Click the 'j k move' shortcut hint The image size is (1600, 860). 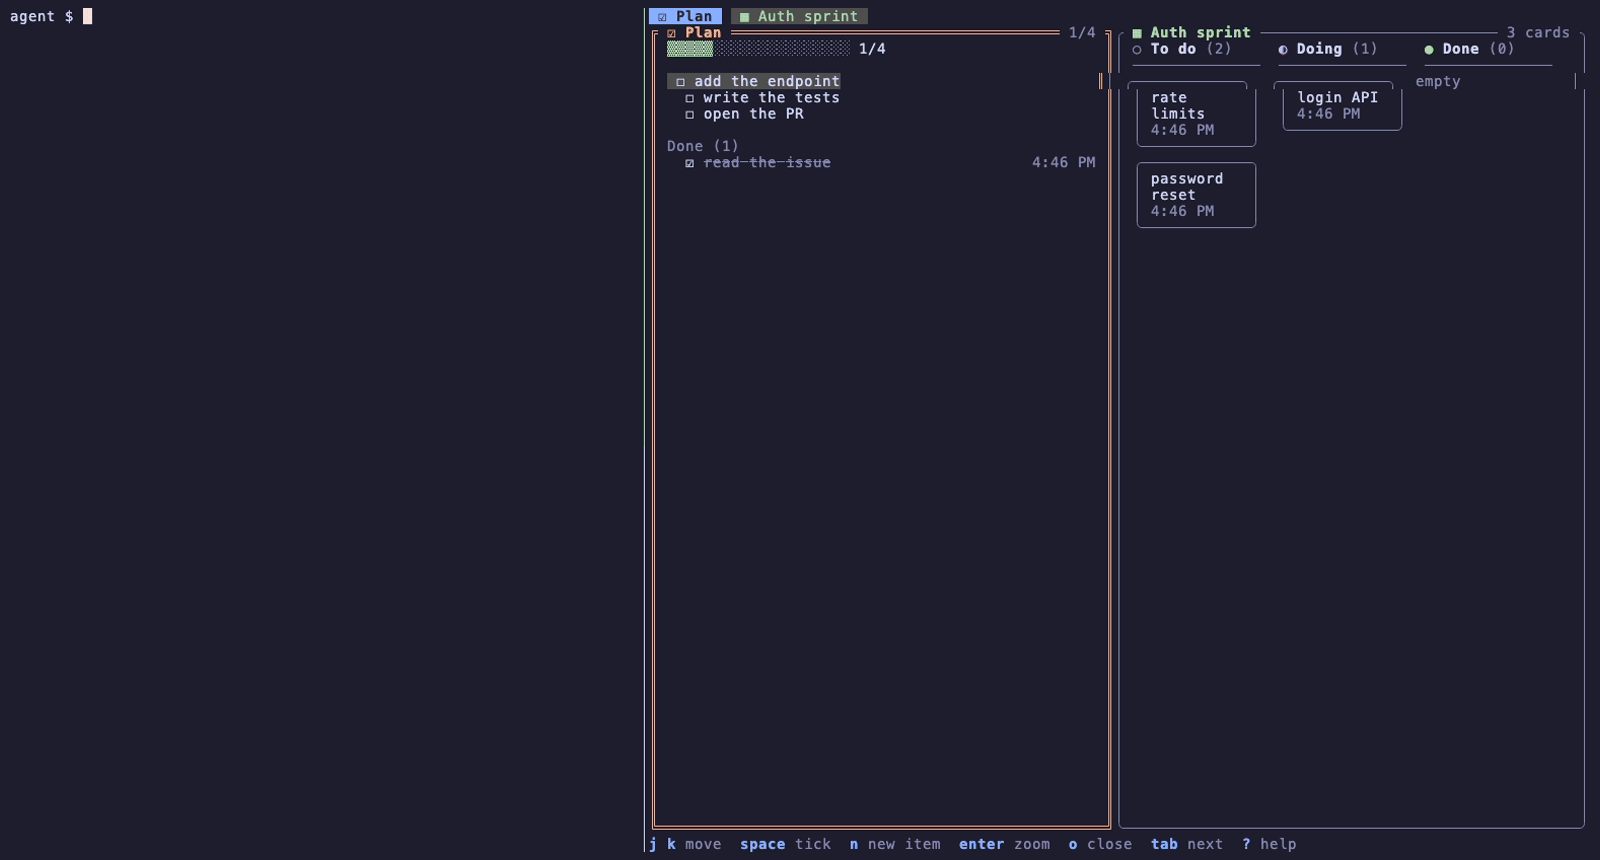685,844
